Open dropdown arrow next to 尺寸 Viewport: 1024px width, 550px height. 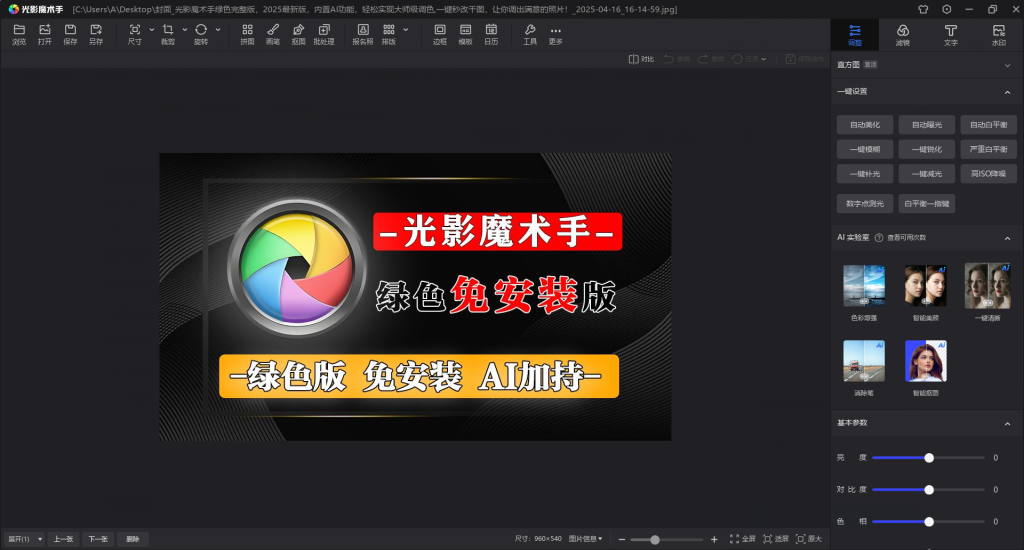(x=152, y=29)
